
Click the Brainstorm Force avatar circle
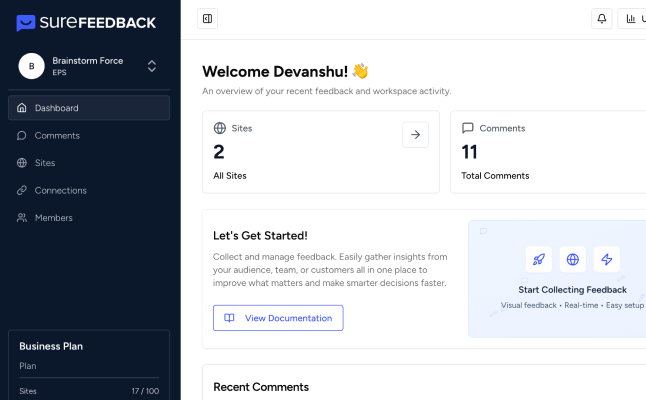point(31,66)
